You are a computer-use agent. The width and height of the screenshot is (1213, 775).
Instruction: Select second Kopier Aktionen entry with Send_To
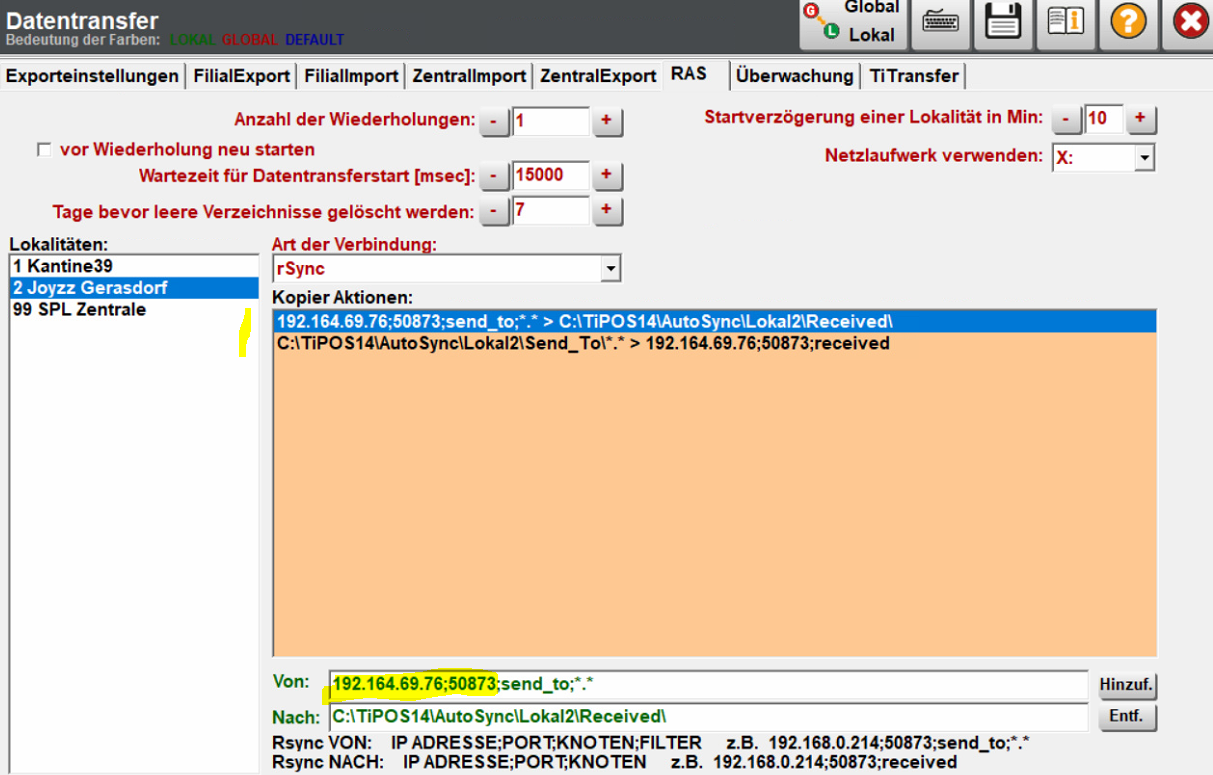714,343
